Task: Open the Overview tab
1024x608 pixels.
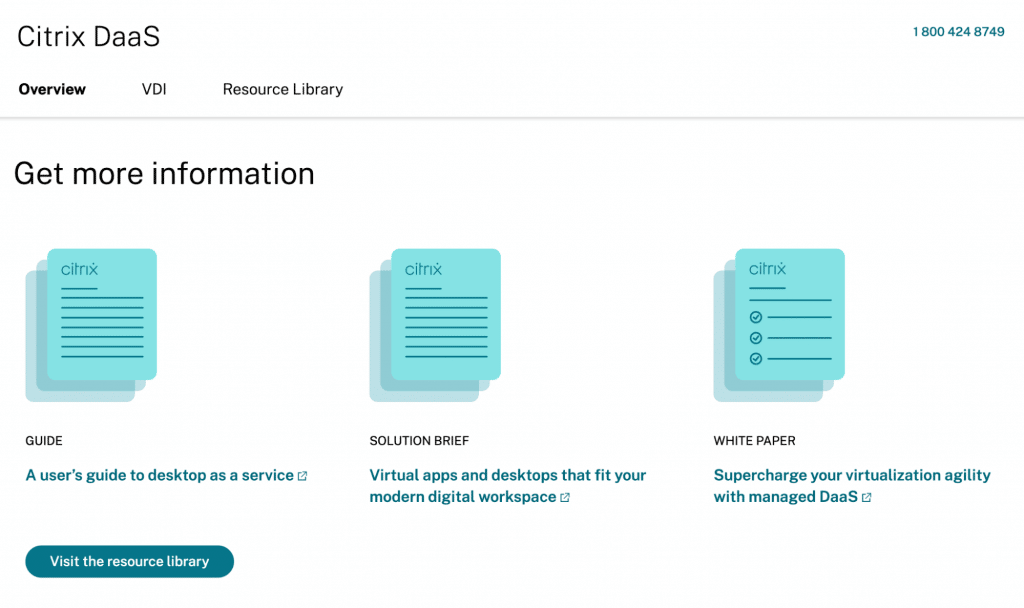Action: [52, 89]
